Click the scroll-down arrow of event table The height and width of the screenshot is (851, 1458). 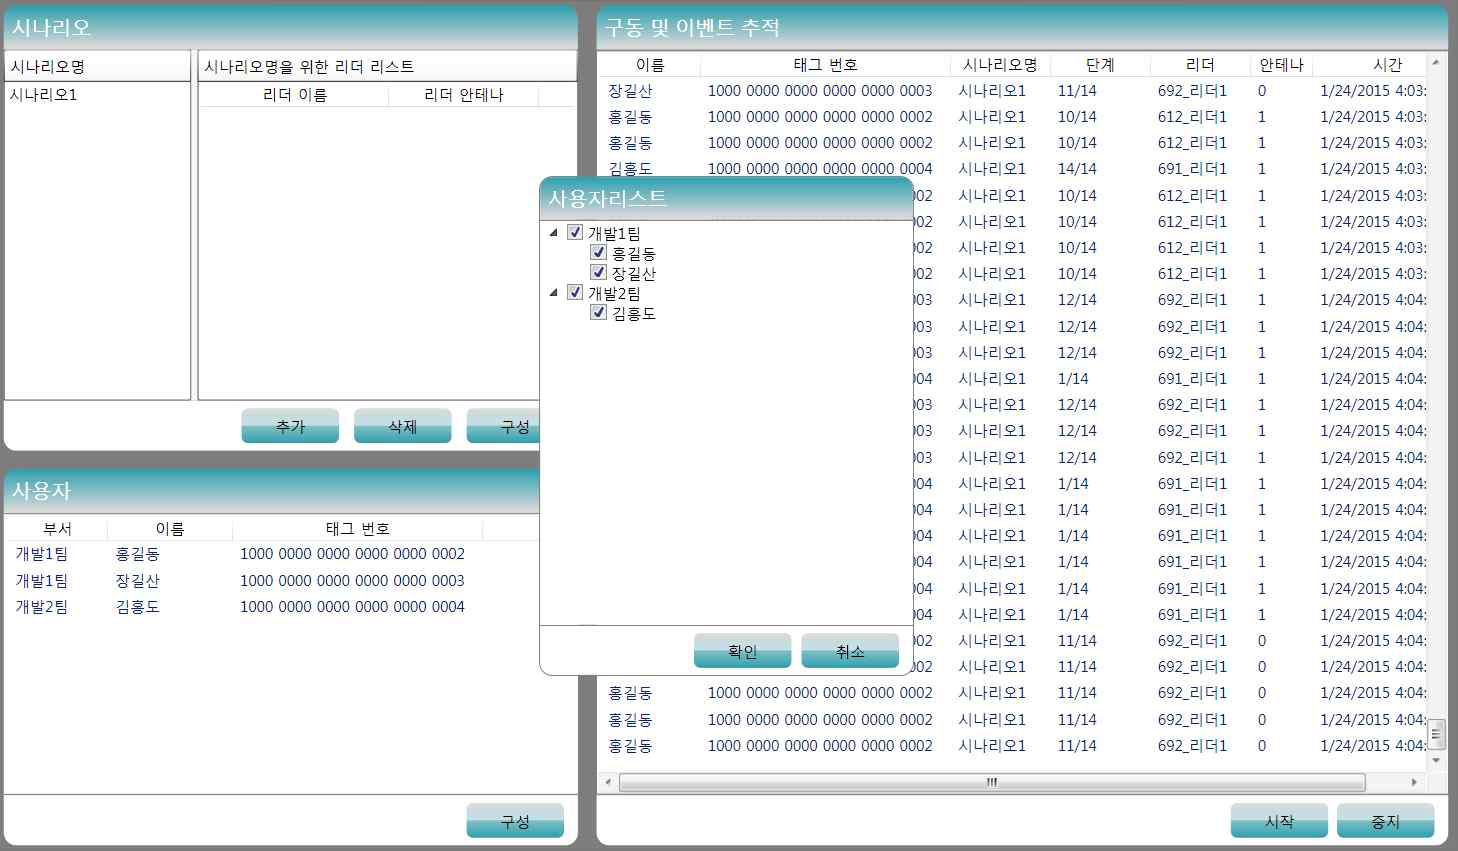click(1436, 760)
